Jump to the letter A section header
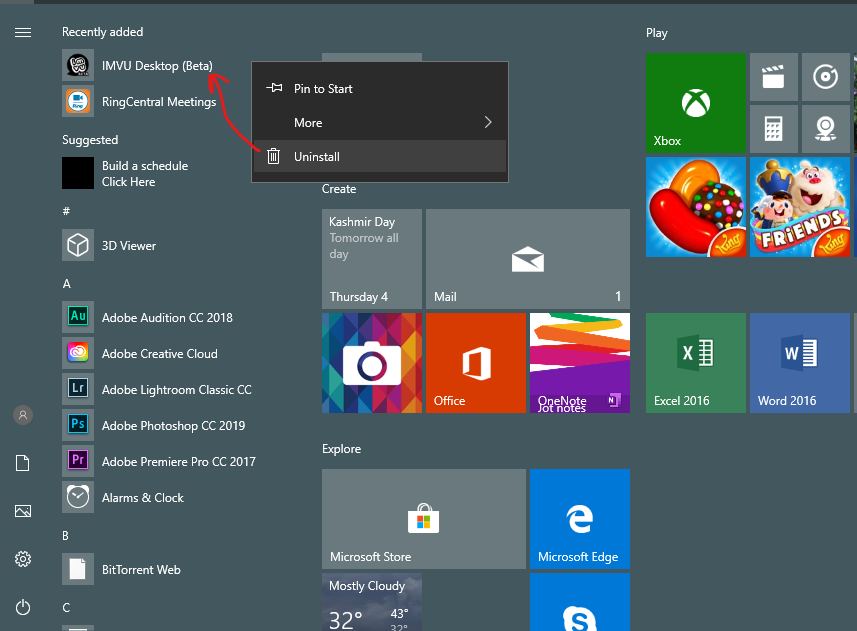This screenshot has width=857, height=631. 67,284
